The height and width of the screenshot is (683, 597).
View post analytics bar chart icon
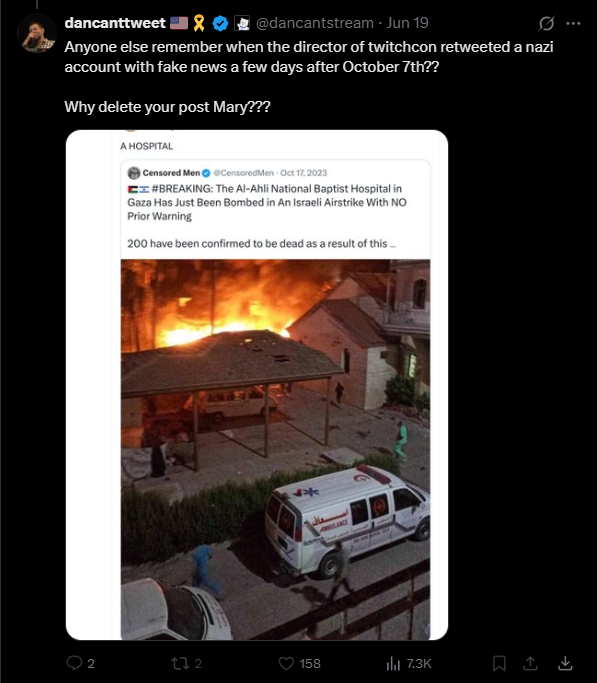[393, 663]
